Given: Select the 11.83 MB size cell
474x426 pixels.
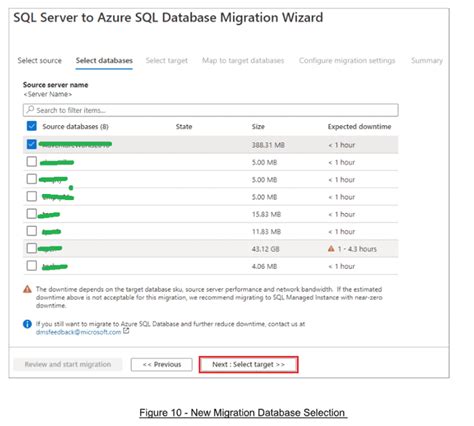Looking at the screenshot, I should [x=266, y=232].
